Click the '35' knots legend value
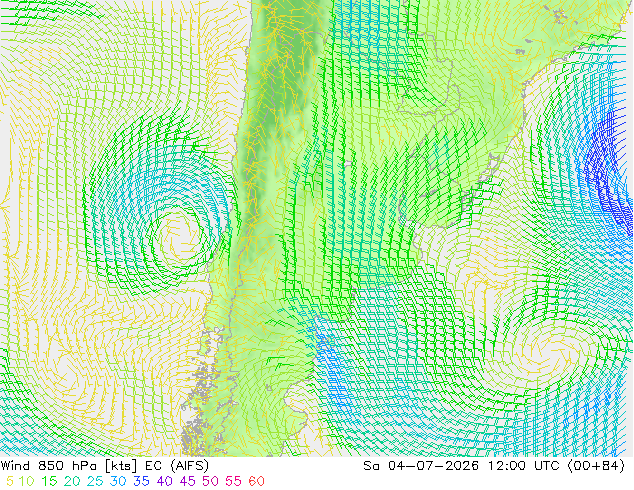 141,481
